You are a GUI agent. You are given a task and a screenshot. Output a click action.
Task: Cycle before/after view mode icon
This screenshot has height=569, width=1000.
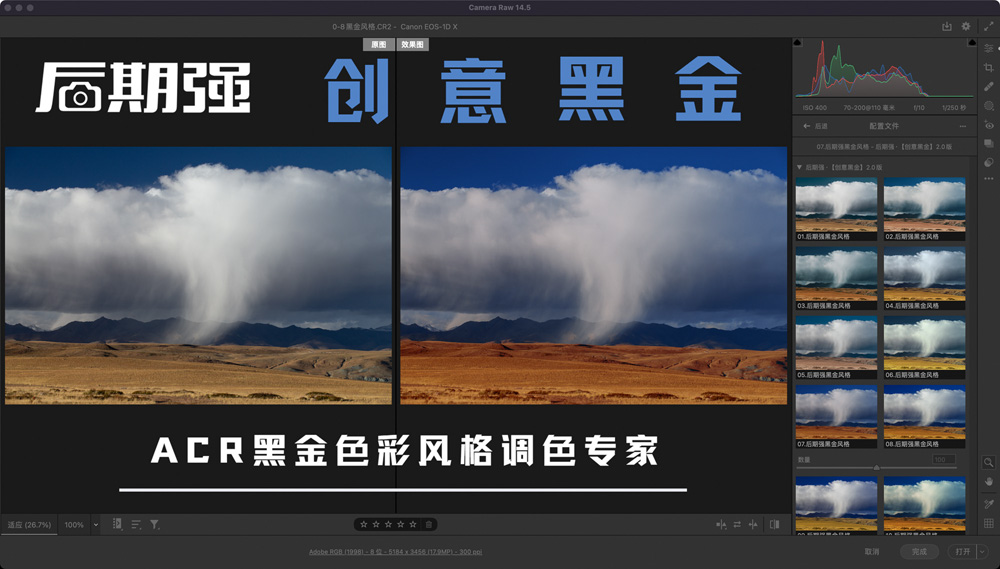pos(721,524)
